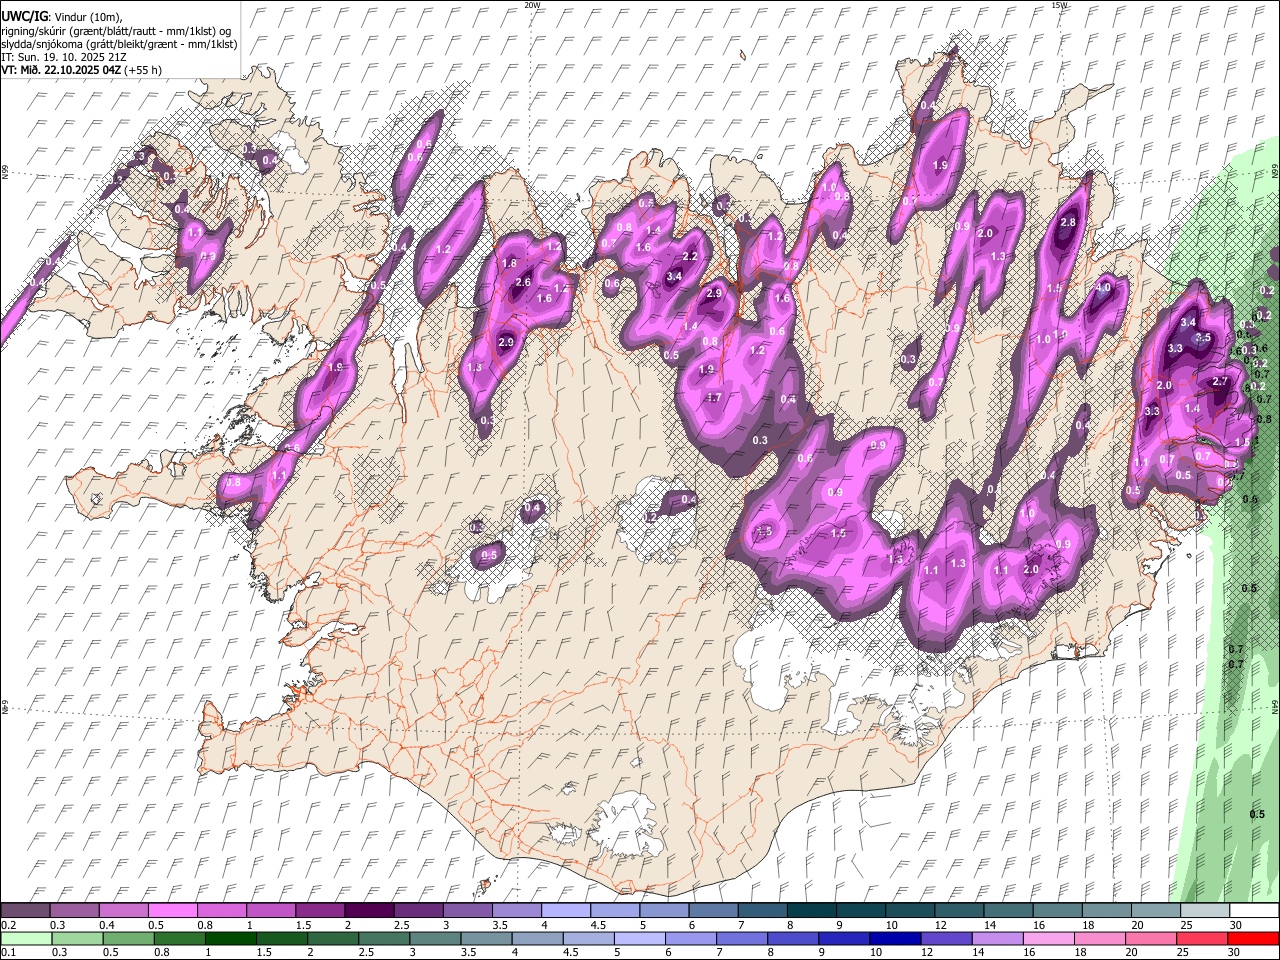Click the deep blue swatch labeled 10 in the rain scale
This screenshot has width=1280, height=960.
click(x=894, y=938)
